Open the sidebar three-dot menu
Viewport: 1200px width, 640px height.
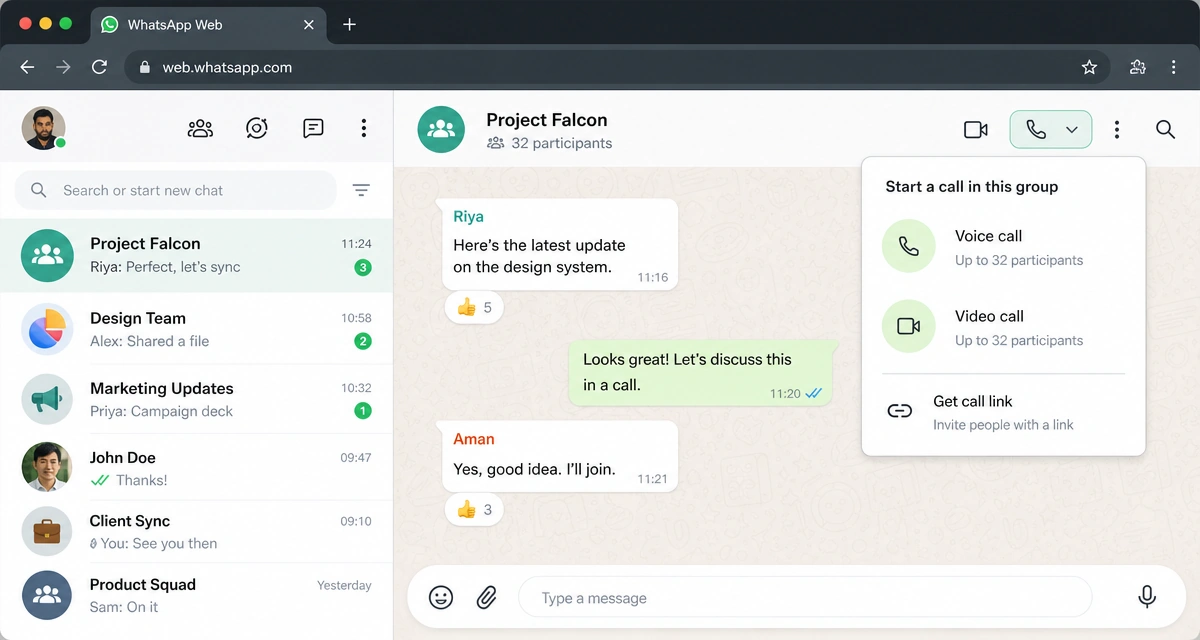[x=364, y=128]
